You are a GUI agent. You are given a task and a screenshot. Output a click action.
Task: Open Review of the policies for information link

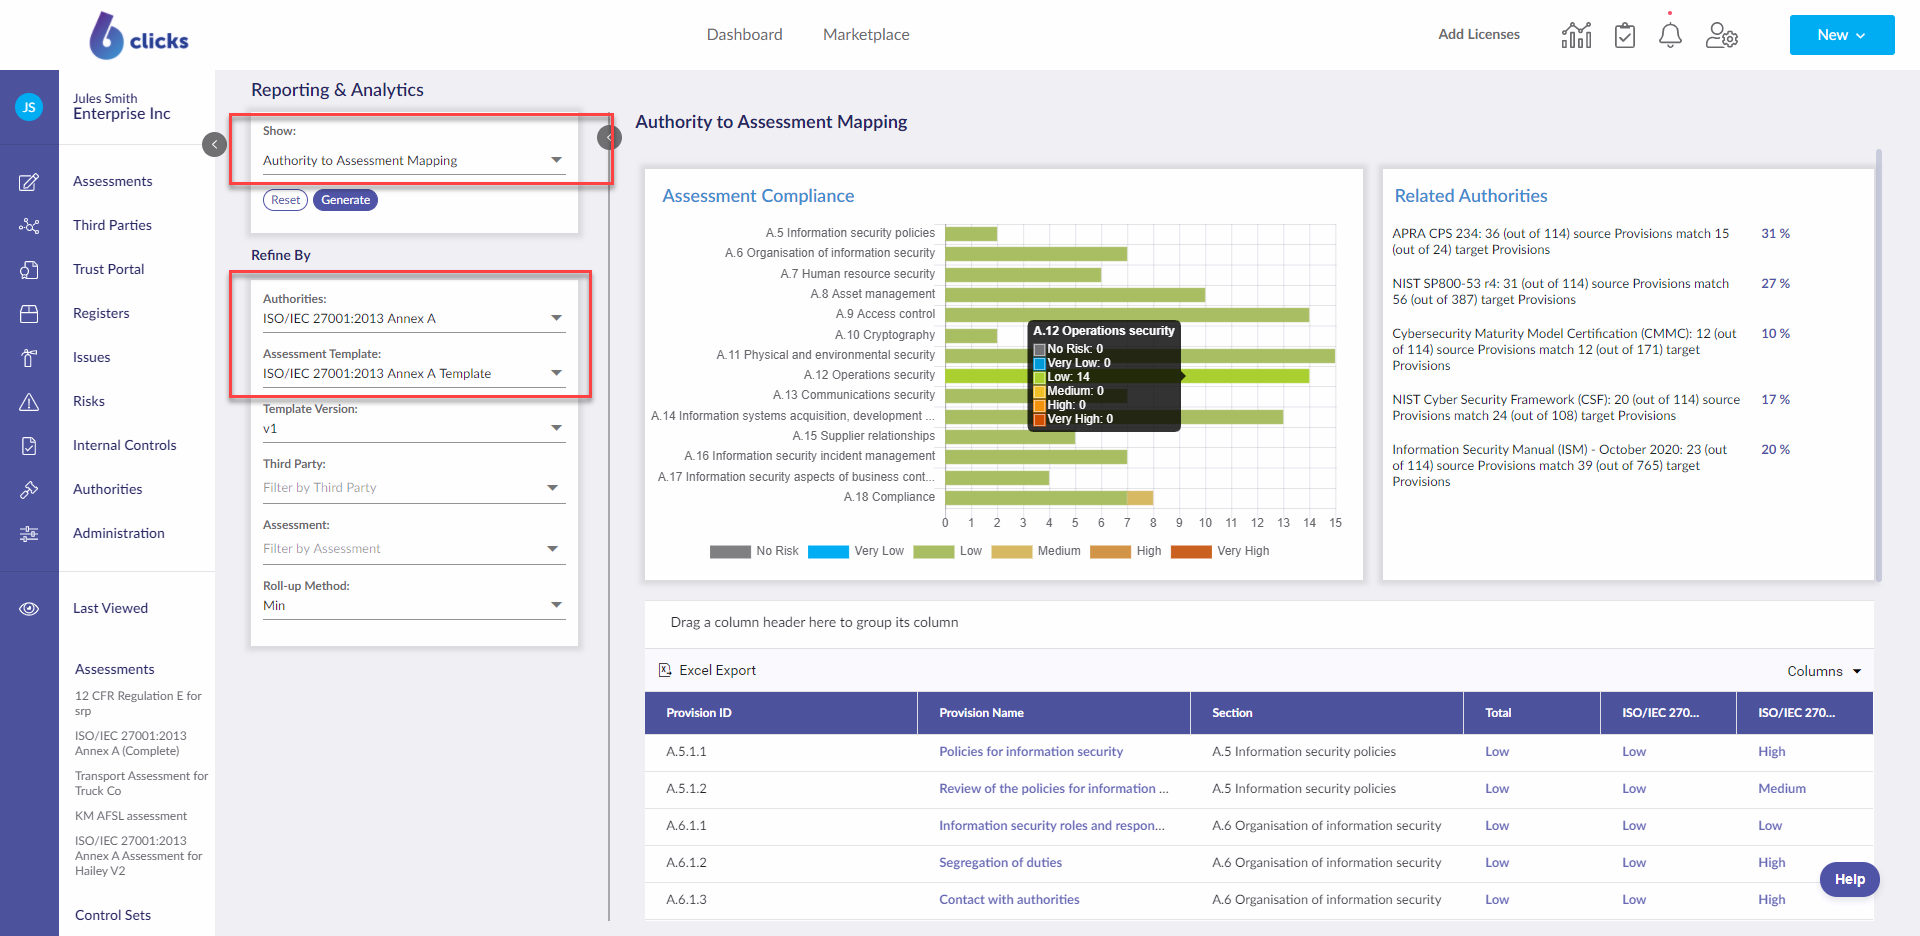click(x=1053, y=789)
